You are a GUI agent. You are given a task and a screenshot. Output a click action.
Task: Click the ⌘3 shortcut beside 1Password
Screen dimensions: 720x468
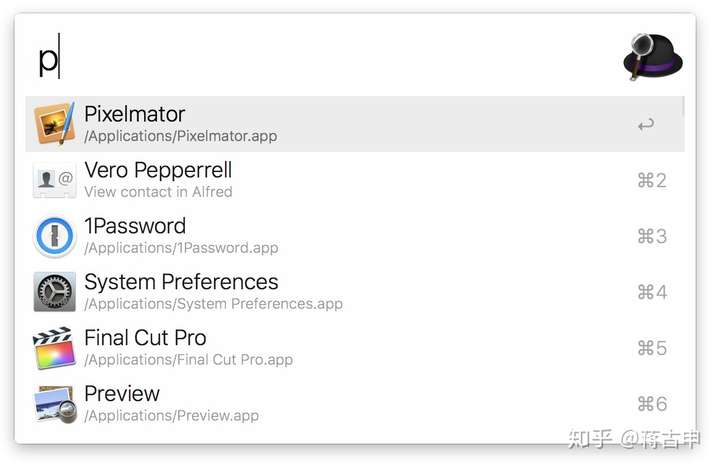point(651,236)
